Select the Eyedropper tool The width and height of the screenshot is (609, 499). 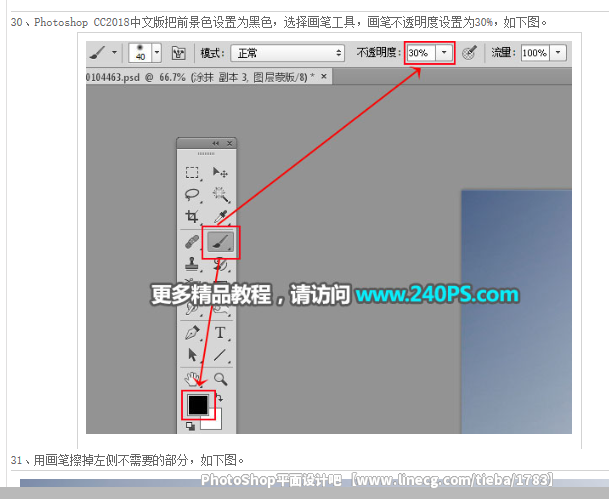[221, 216]
